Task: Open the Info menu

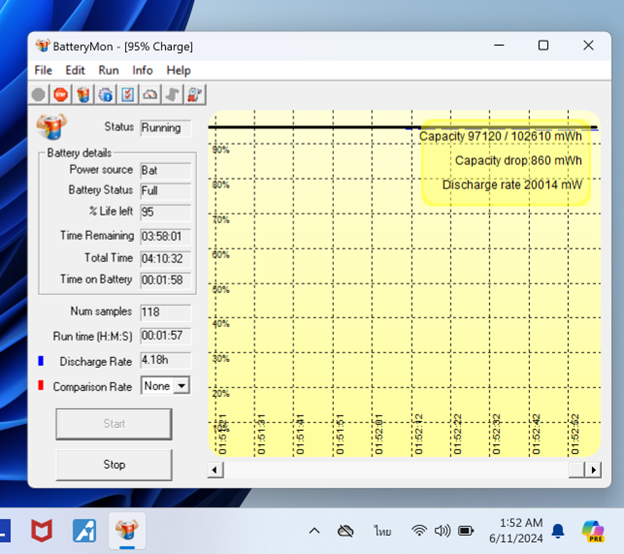Action: tap(142, 70)
